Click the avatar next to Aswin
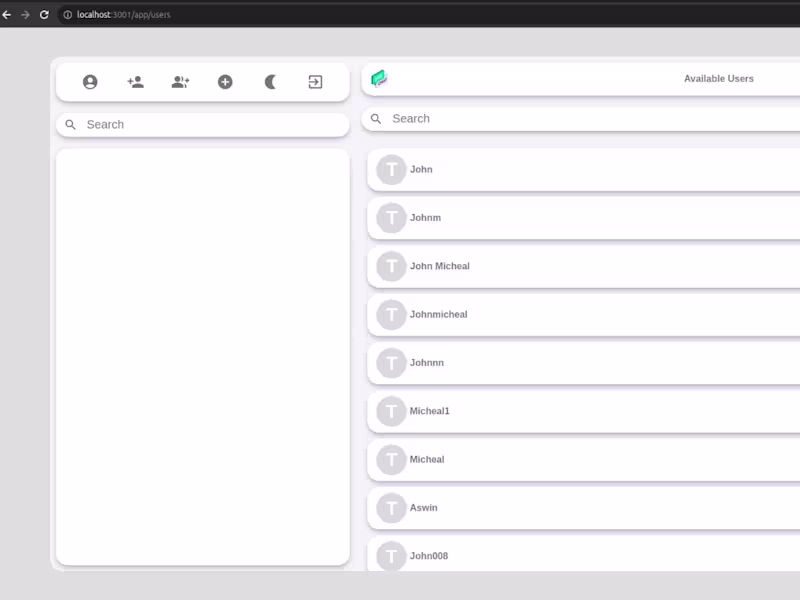 (x=391, y=508)
